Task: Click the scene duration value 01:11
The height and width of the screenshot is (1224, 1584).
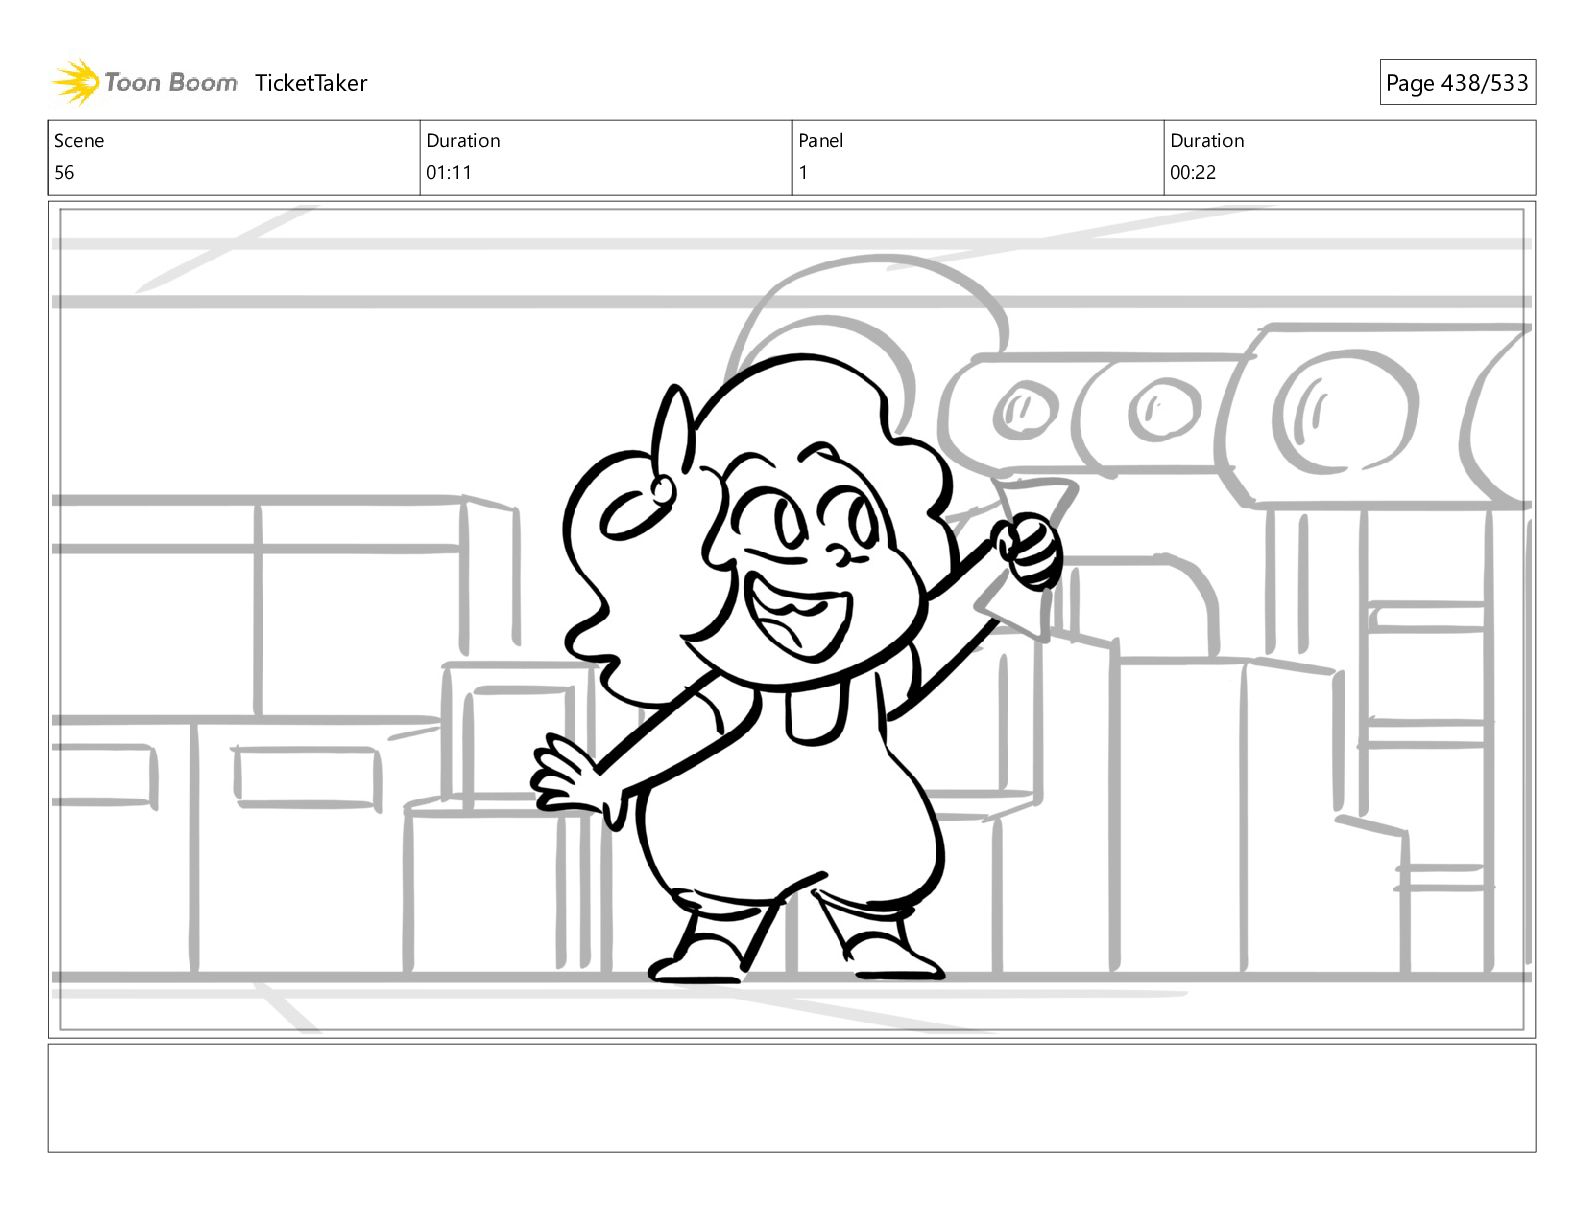Action: pos(449,172)
